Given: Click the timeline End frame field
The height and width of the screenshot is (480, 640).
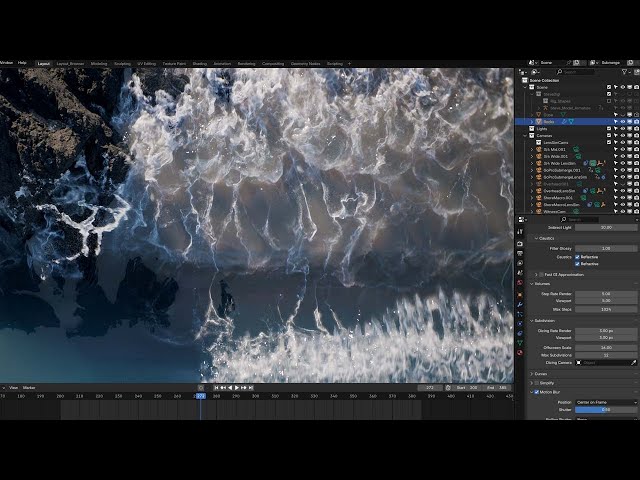Looking at the screenshot, I should click(497, 388).
